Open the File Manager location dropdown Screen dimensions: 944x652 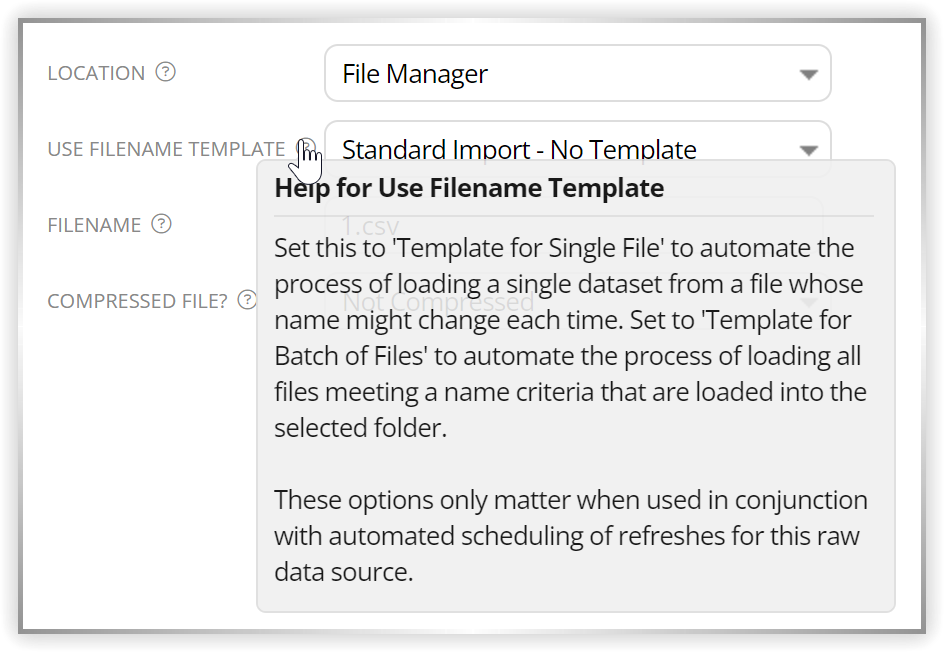pos(578,73)
